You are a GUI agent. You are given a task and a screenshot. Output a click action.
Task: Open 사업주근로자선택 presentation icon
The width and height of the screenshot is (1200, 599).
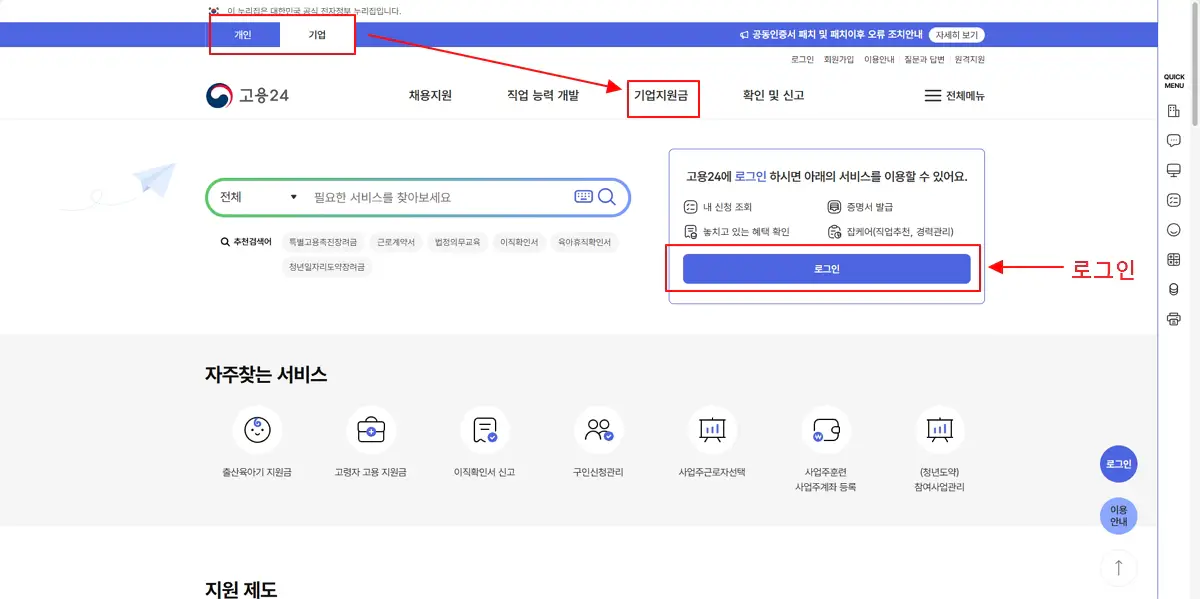point(712,431)
